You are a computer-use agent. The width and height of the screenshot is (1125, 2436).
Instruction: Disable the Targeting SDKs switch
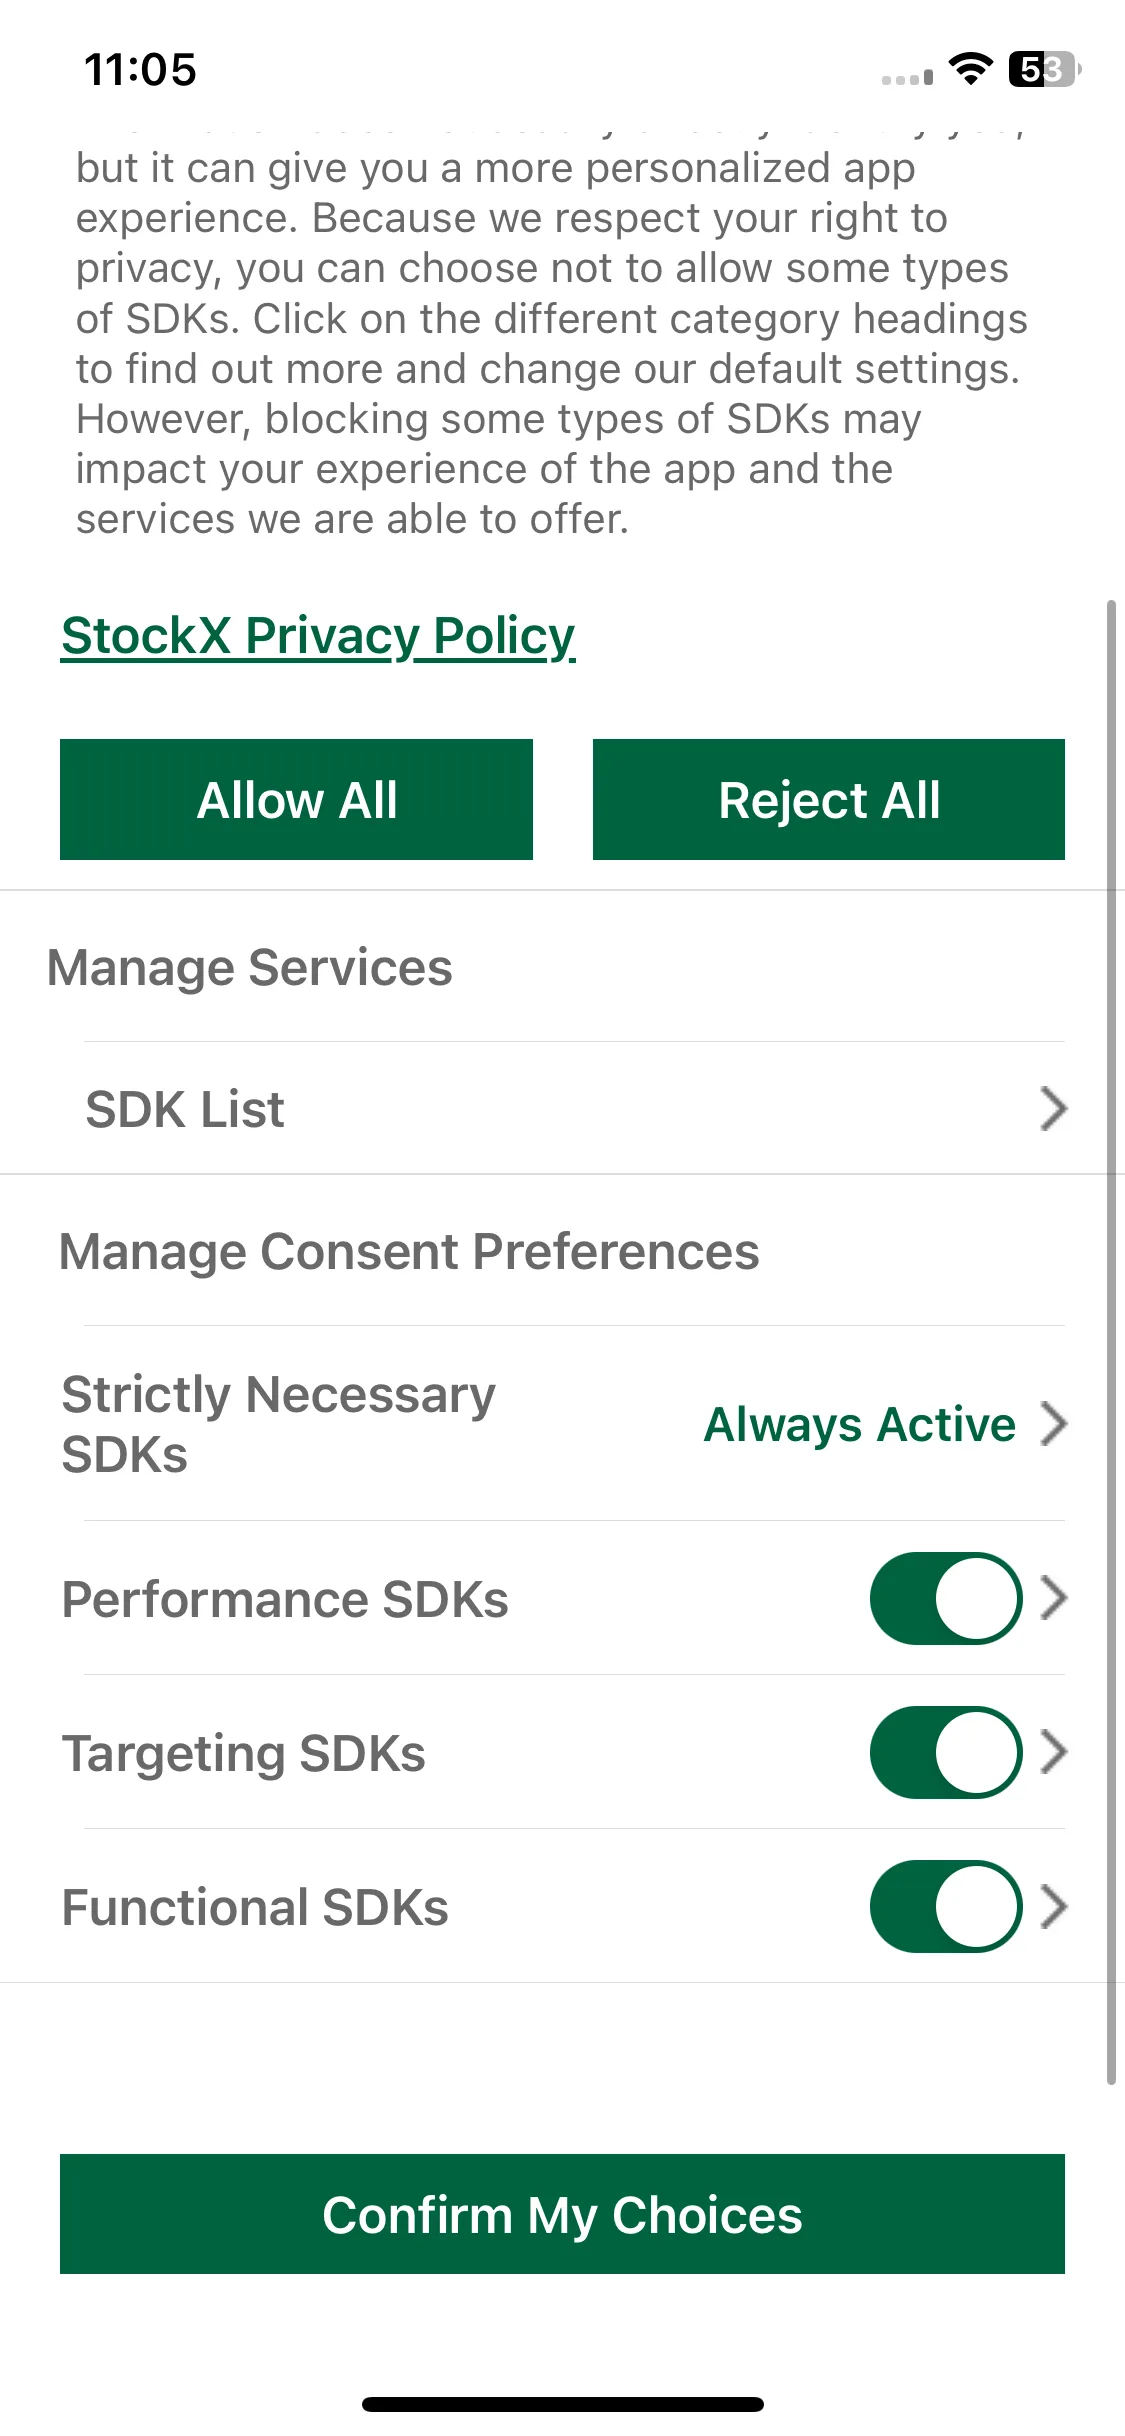(946, 1752)
